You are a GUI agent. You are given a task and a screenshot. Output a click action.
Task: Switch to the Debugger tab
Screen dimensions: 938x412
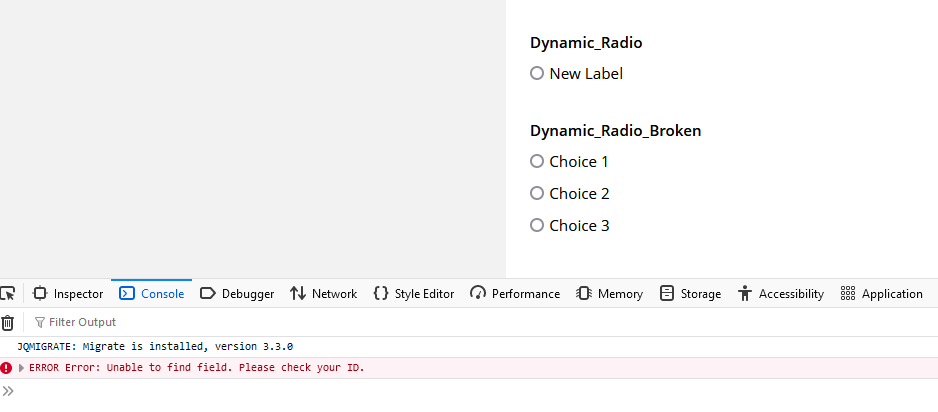237,294
